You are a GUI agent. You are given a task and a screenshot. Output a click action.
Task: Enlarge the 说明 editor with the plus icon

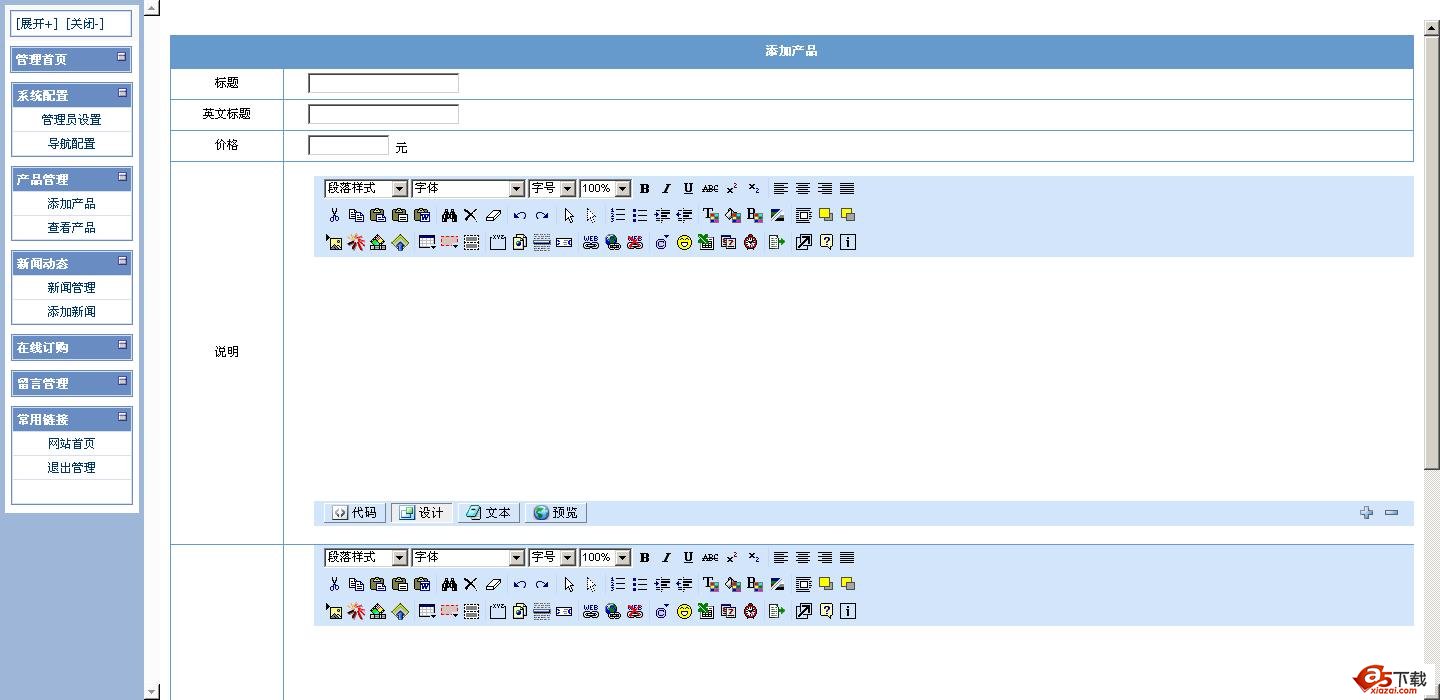point(1367,513)
